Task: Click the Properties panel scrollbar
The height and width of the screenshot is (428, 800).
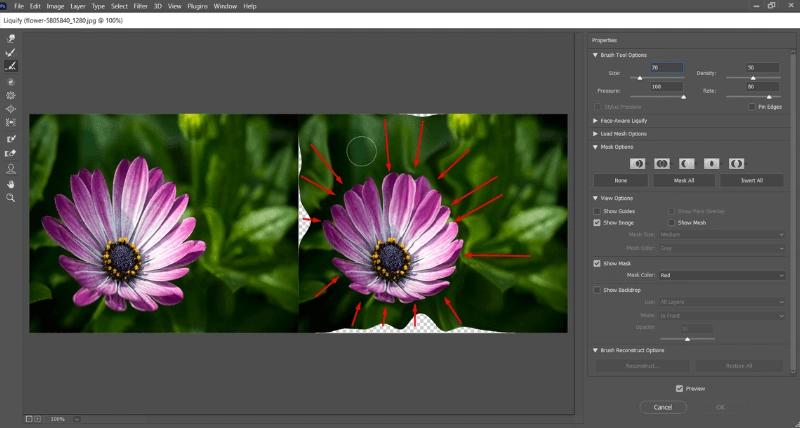Action: click(x=793, y=212)
